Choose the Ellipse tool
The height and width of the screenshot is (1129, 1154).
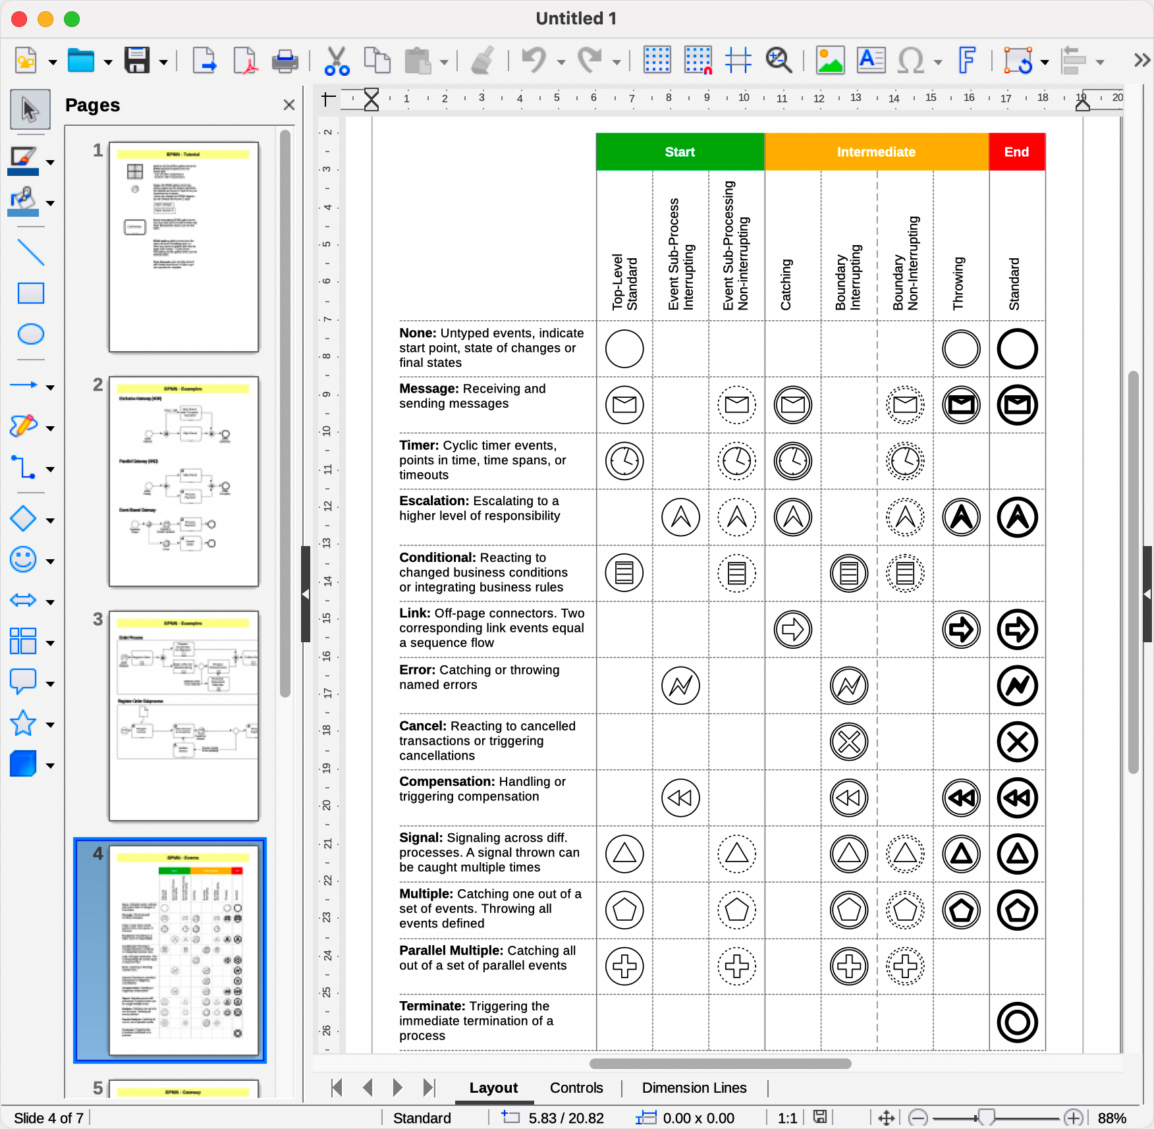pyautogui.click(x=30, y=334)
